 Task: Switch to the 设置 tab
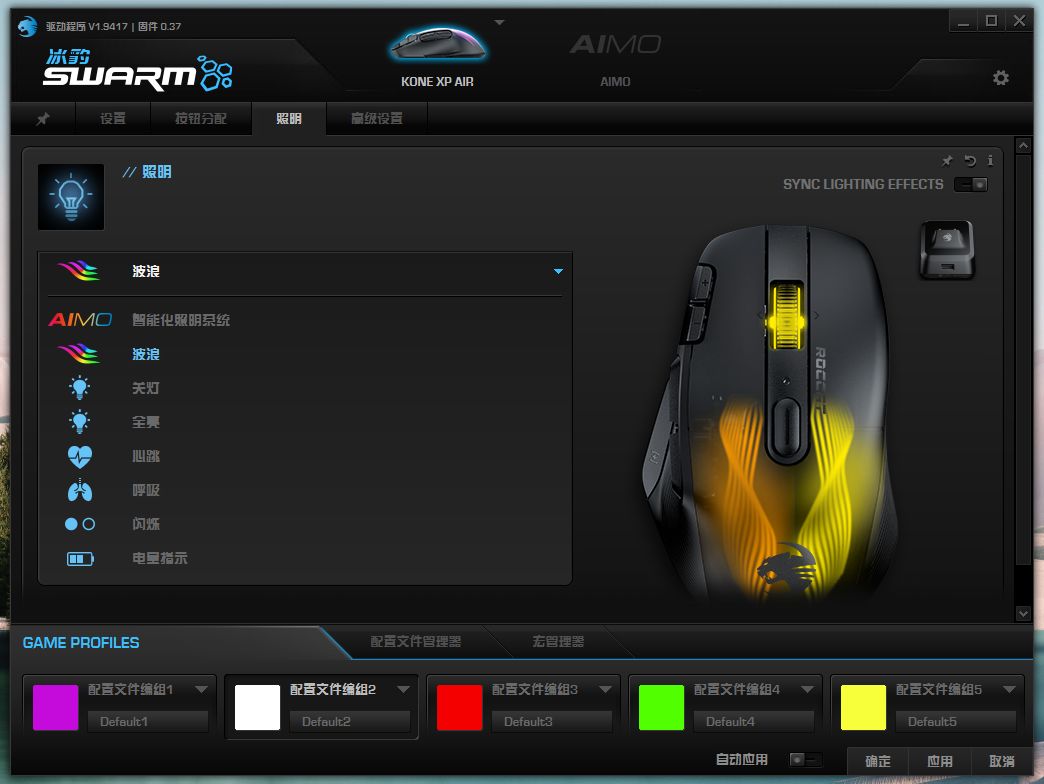coord(113,118)
